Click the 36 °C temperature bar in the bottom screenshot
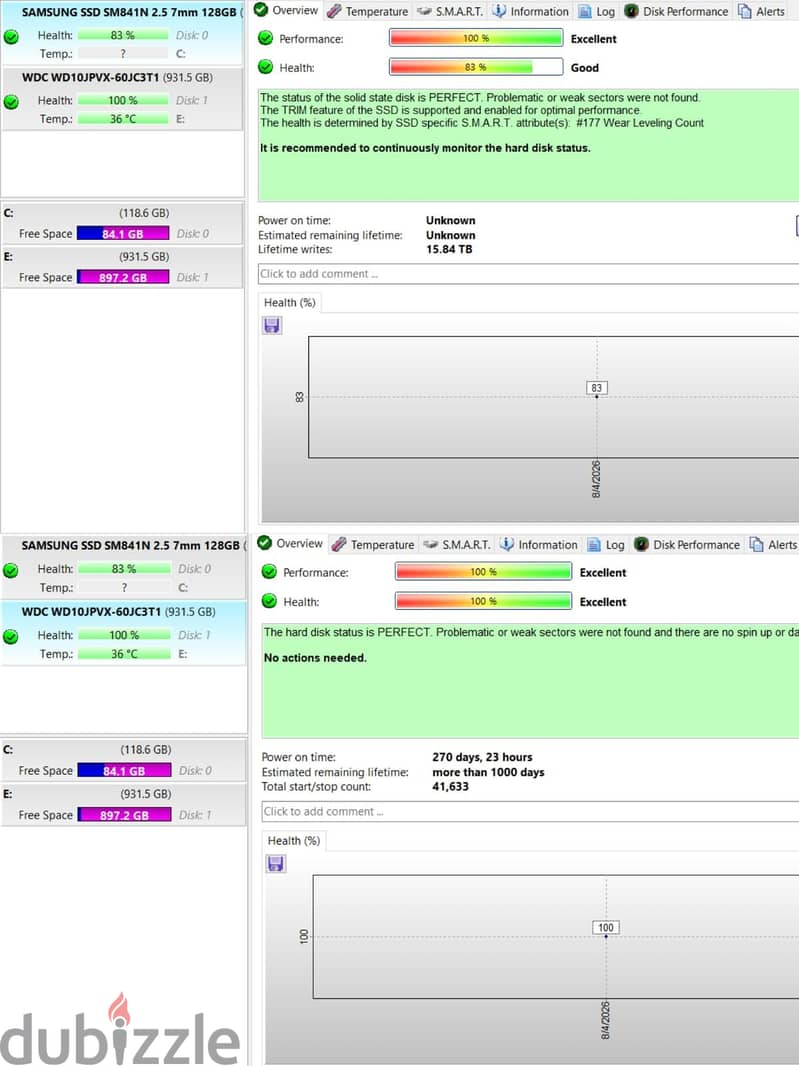The height and width of the screenshot is (1066, 799). coord(124,654)
